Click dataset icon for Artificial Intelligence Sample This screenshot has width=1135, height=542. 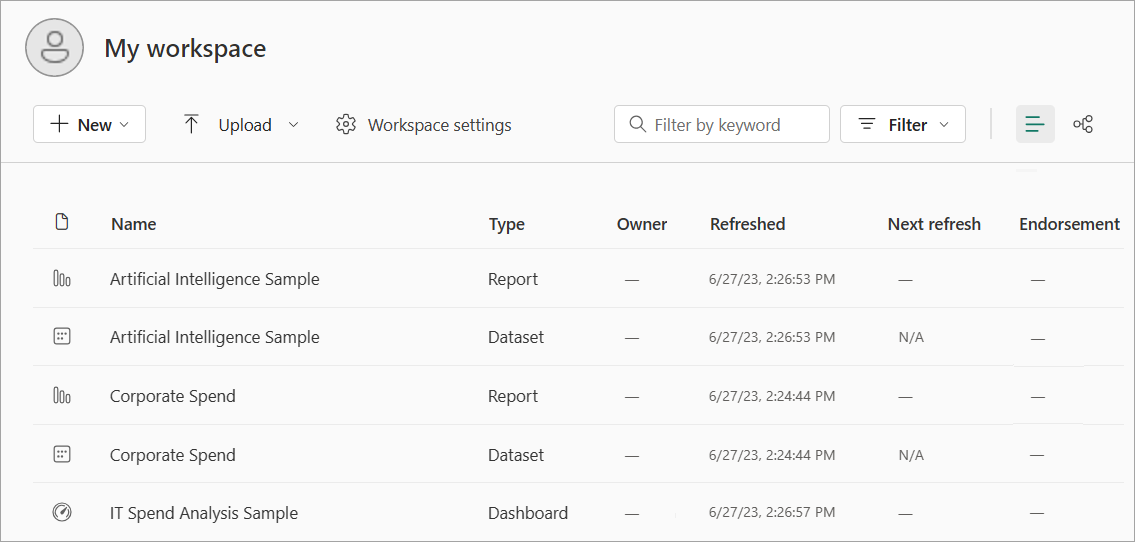[x=62, y=336]
